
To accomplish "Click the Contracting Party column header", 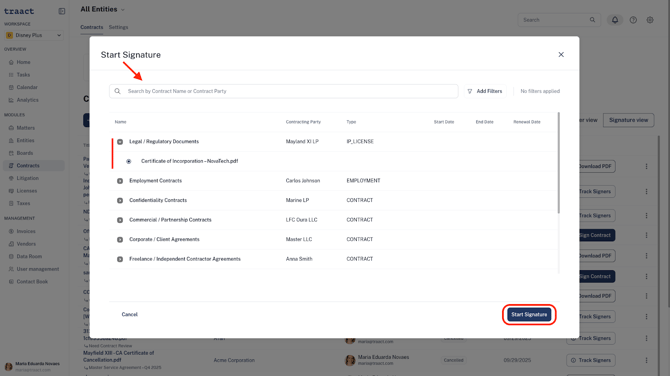I will pos(303,122).
